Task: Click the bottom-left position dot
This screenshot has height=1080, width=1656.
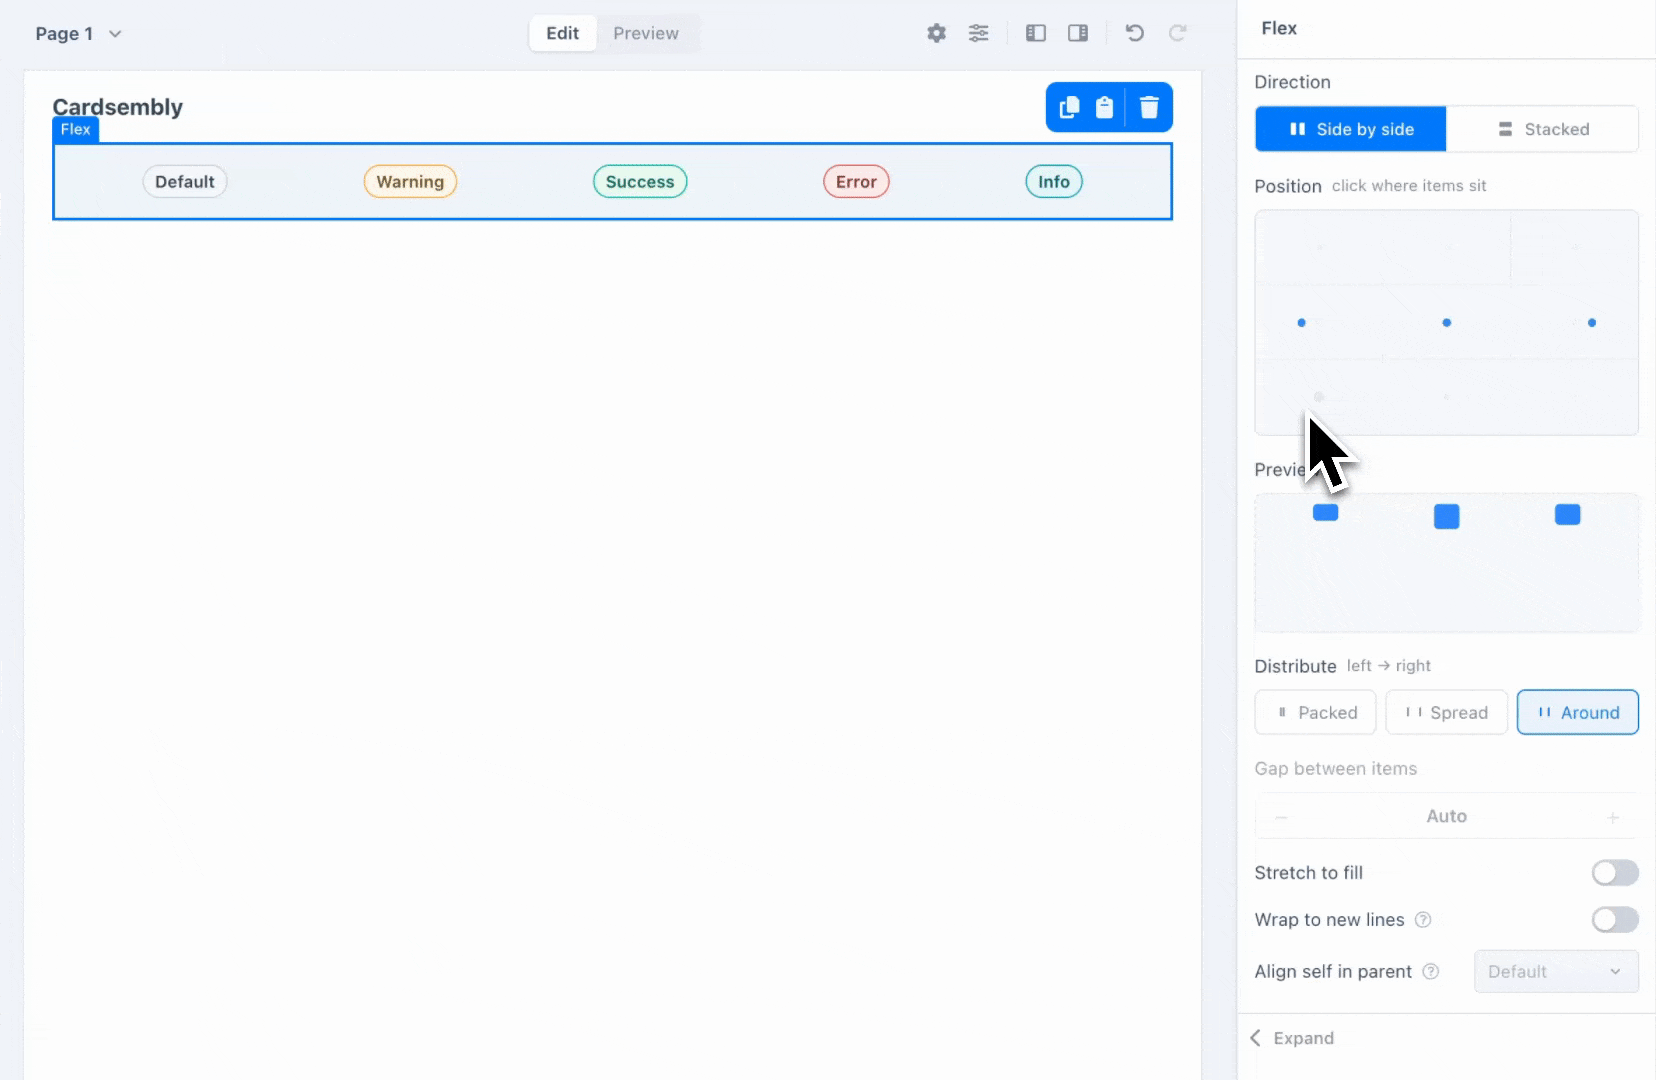Action: (x=1319, y=397)
